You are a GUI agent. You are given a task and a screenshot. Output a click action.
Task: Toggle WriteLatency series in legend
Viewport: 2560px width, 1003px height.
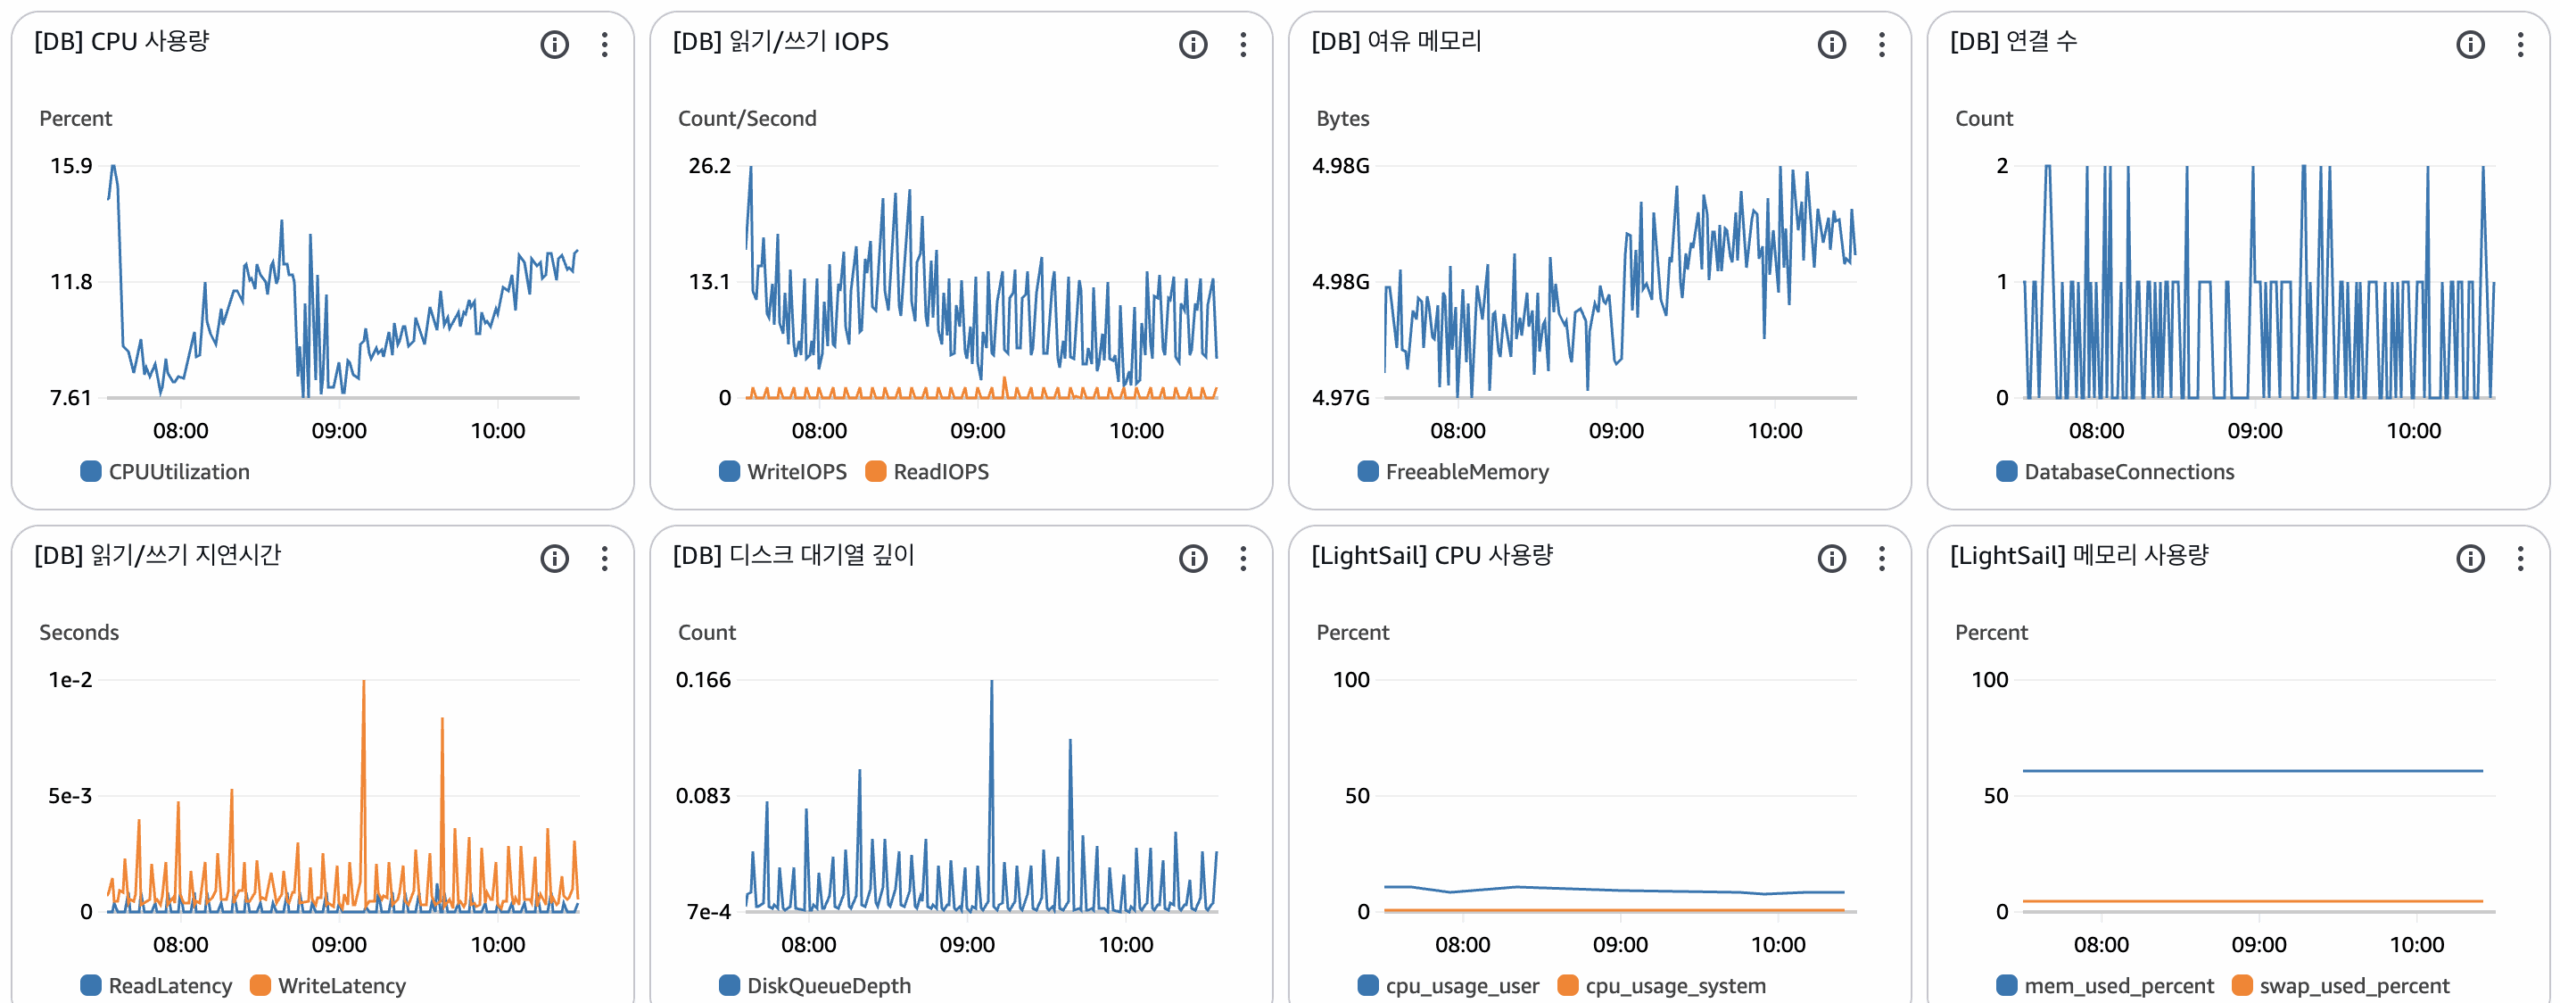point(341,986)
